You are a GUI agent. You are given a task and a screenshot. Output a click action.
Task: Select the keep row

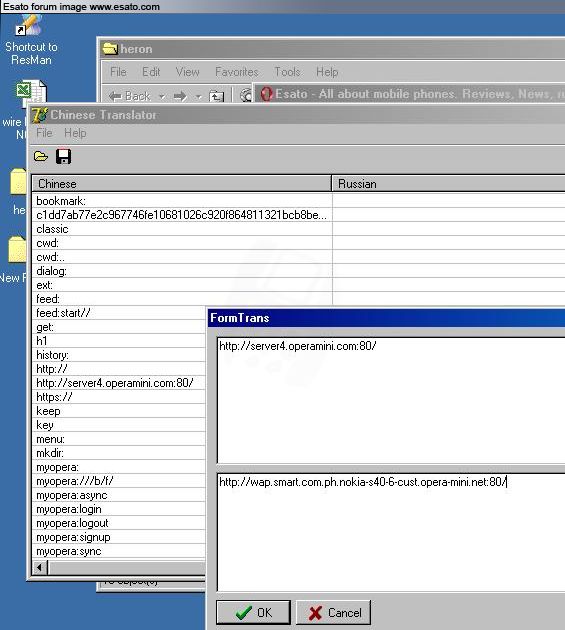[x=119, y=411]
